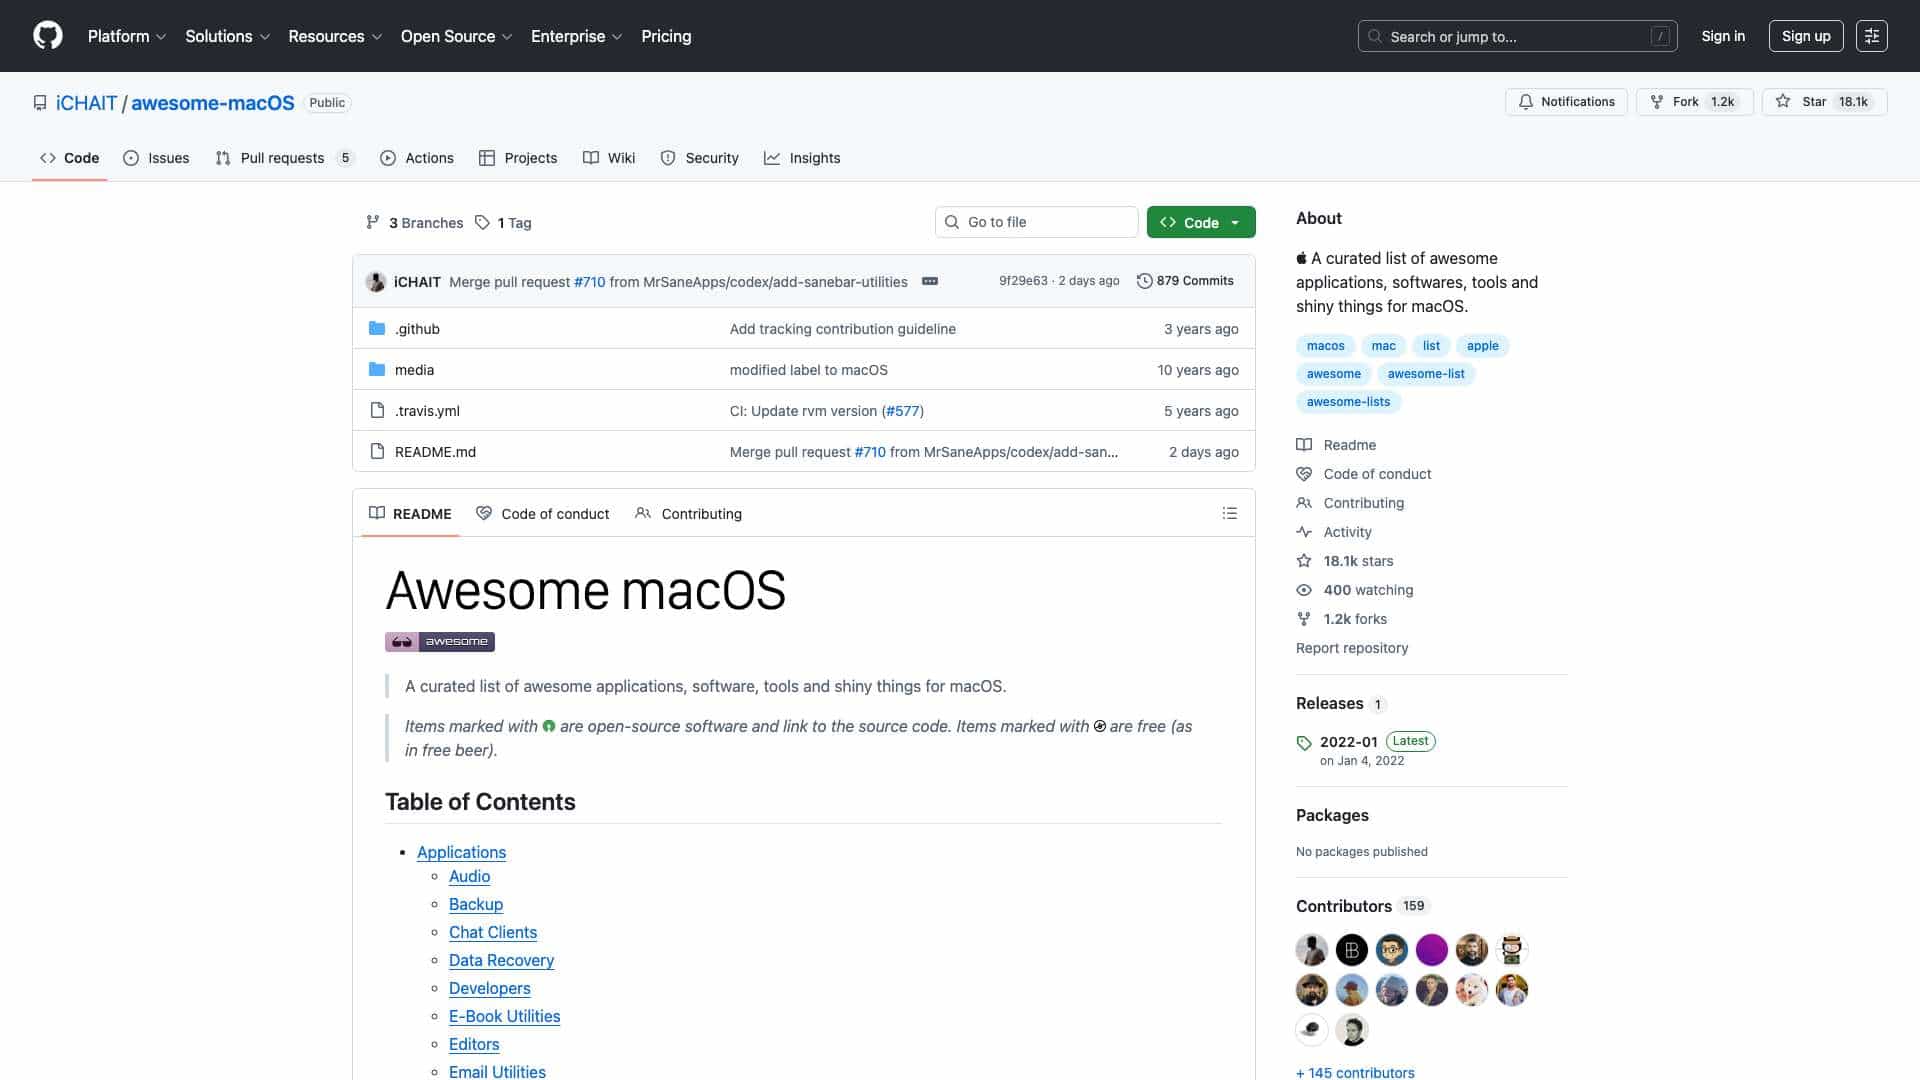1920x1080 pixels.
Task: Open the Actions tab
Action: tap(417, 158)
